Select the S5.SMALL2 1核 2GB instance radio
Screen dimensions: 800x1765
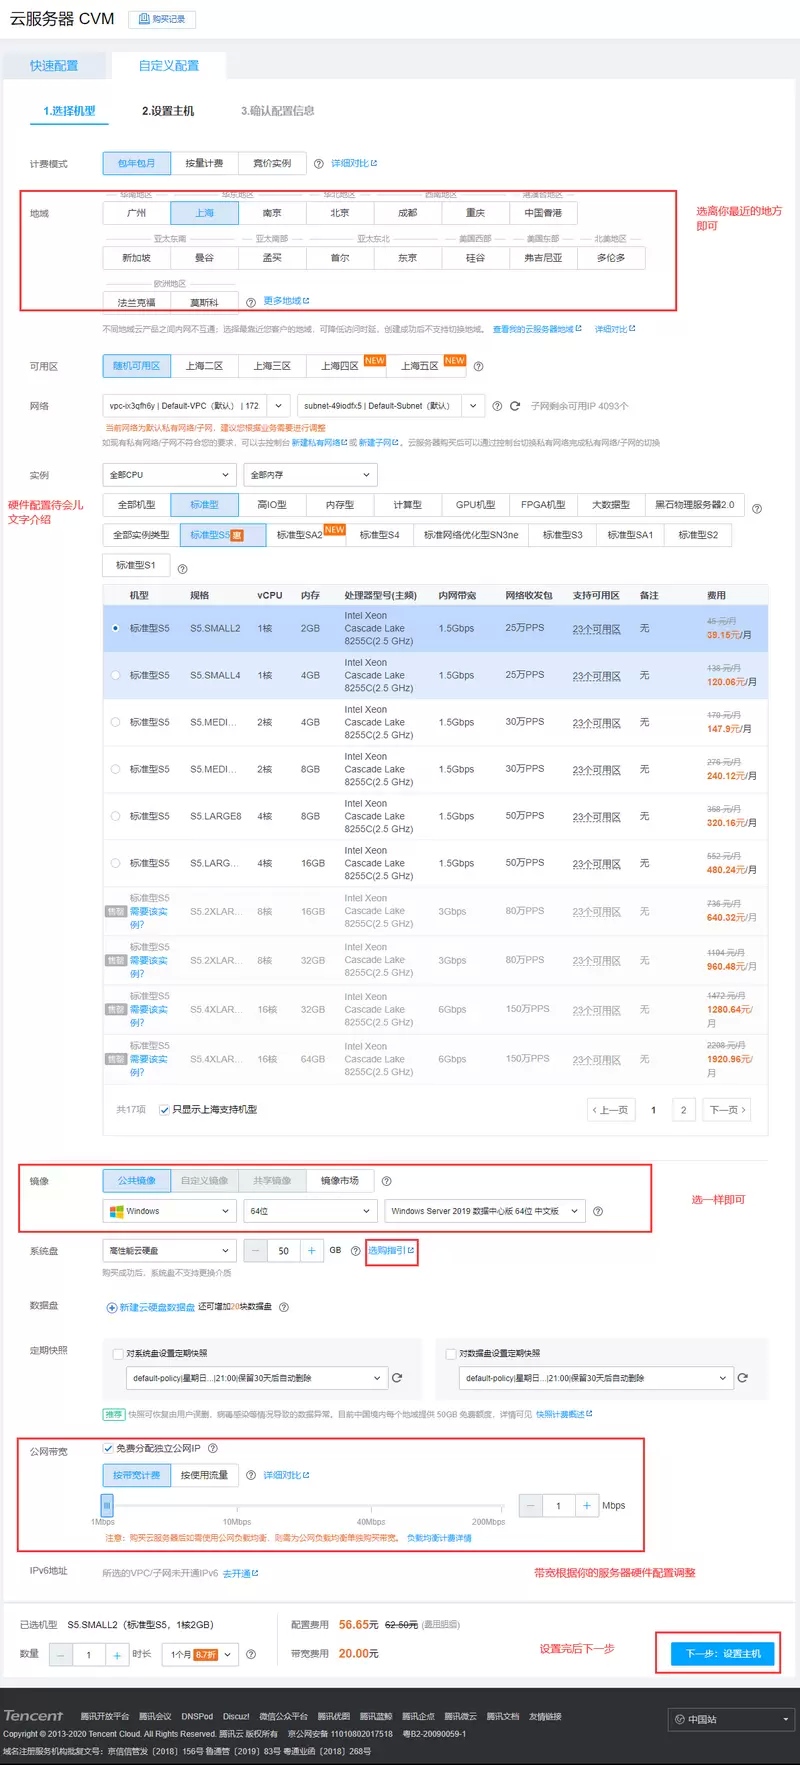(115, 628)
